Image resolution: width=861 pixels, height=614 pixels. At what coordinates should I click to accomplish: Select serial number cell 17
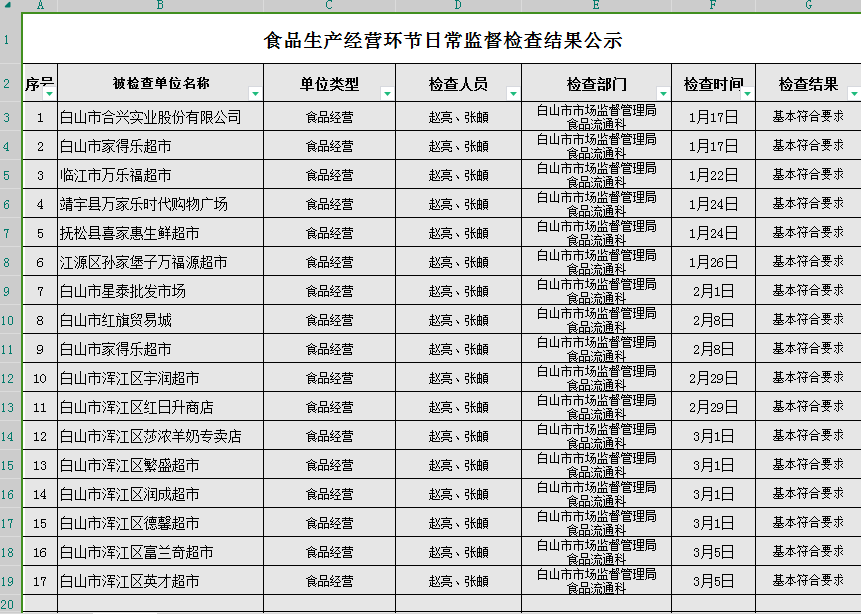click(x=40, y=581)
